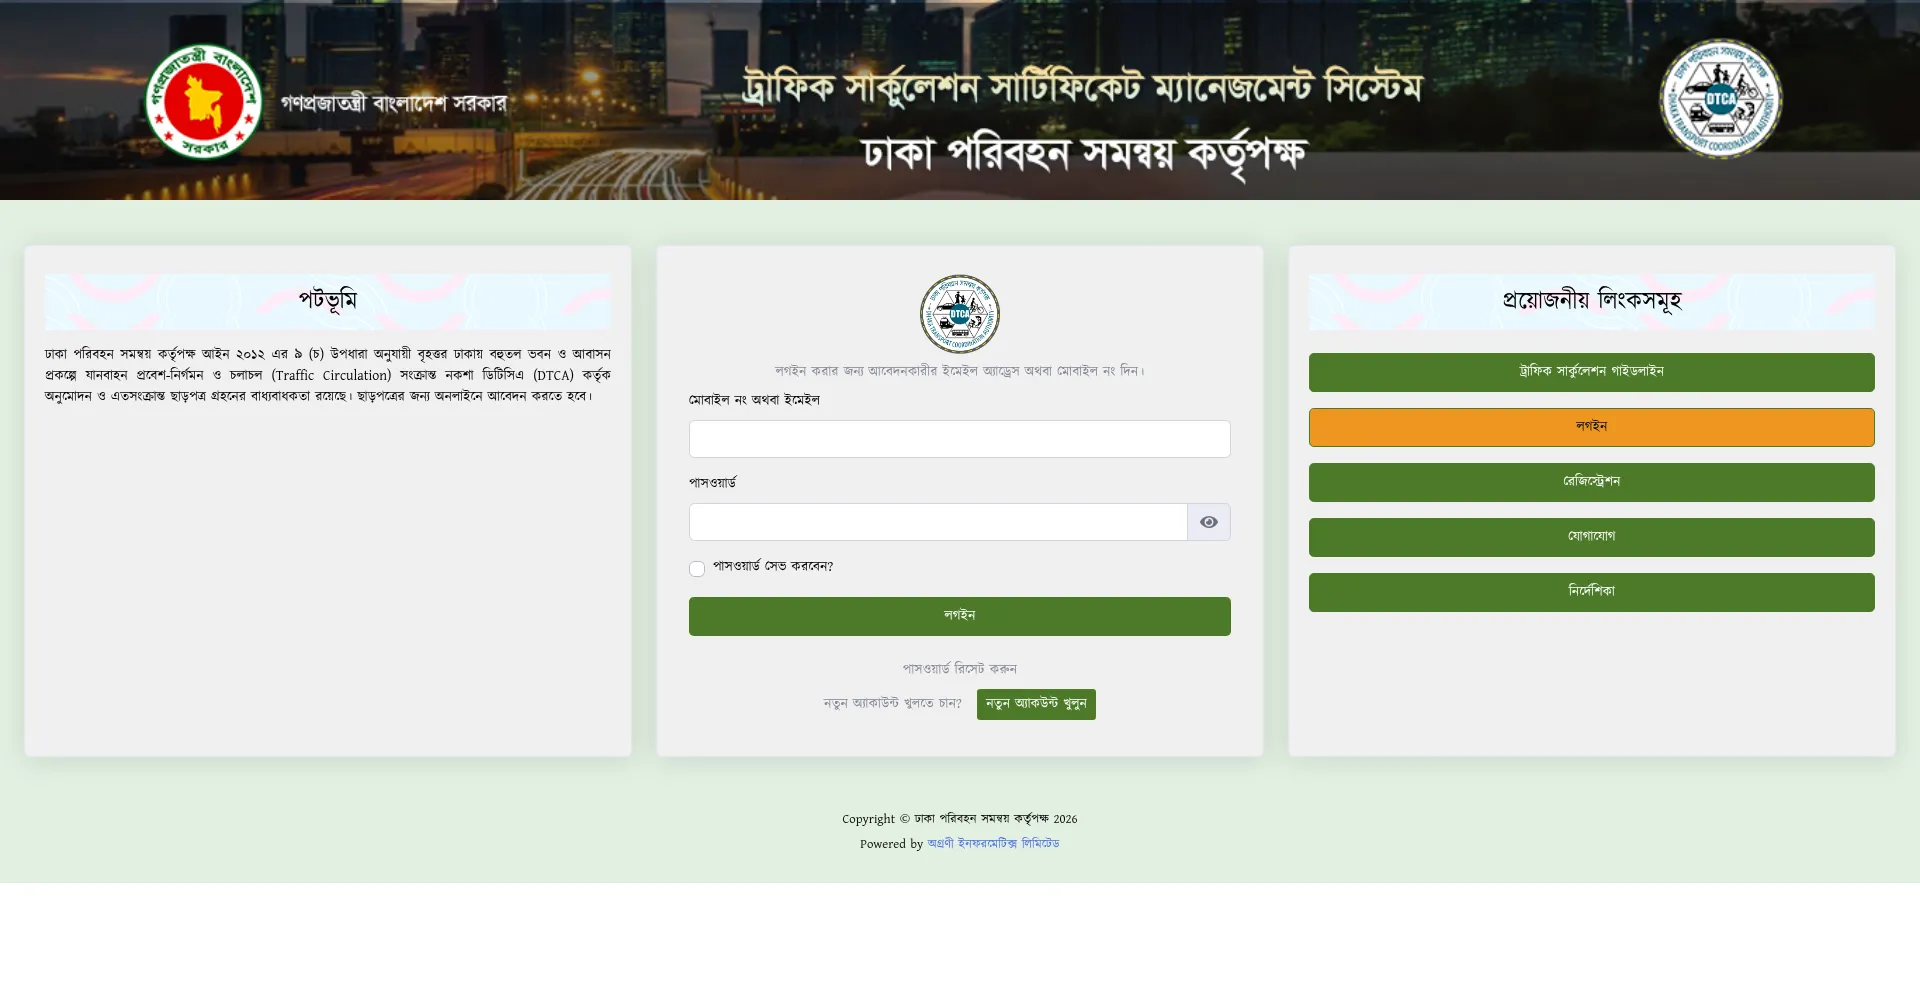1920x993 pixels.
Task: Click the প্রয়োজনীয় লিংকসমূহ panel heading
Action: tap(1592, 301)
